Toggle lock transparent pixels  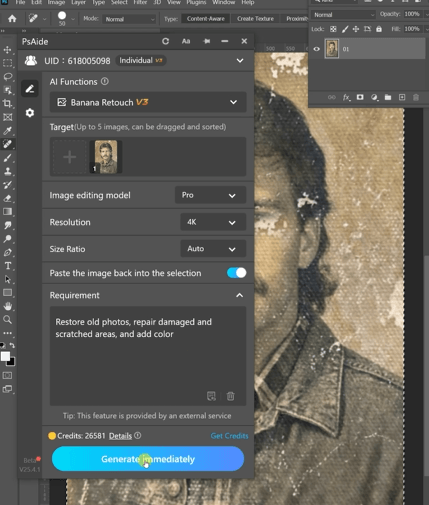333,29
